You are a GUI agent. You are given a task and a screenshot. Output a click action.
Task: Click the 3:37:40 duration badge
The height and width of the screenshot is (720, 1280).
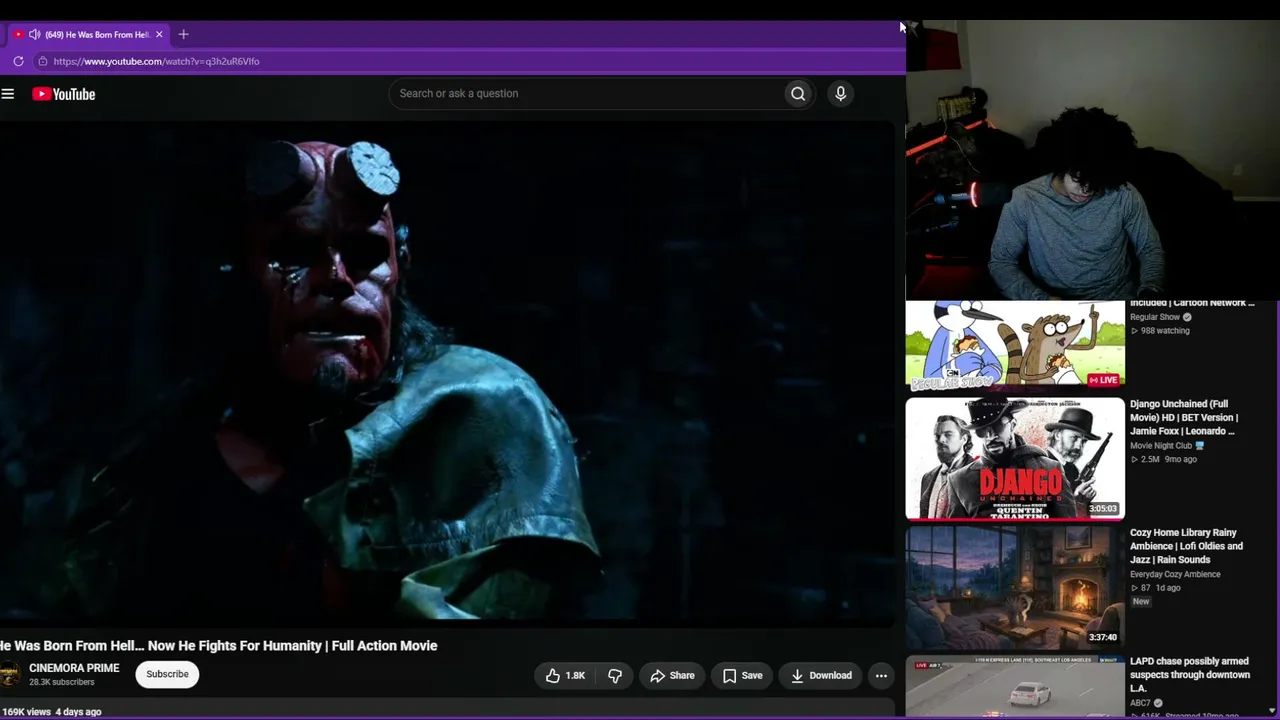1103,638
